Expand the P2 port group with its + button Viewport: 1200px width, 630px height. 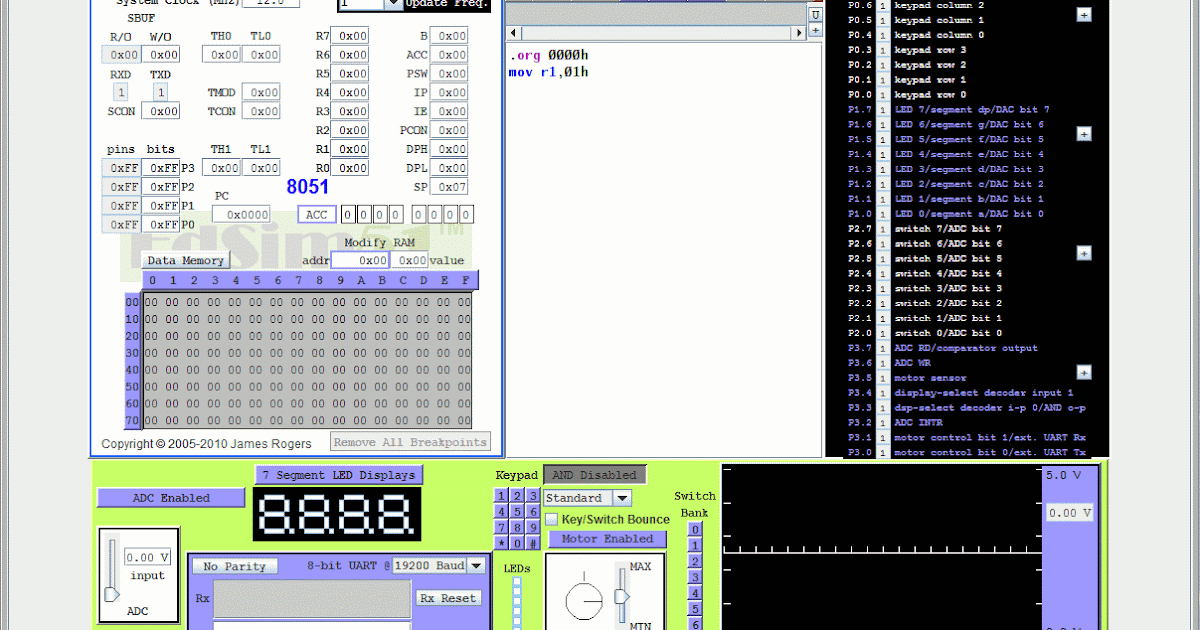coord(1083,255)
